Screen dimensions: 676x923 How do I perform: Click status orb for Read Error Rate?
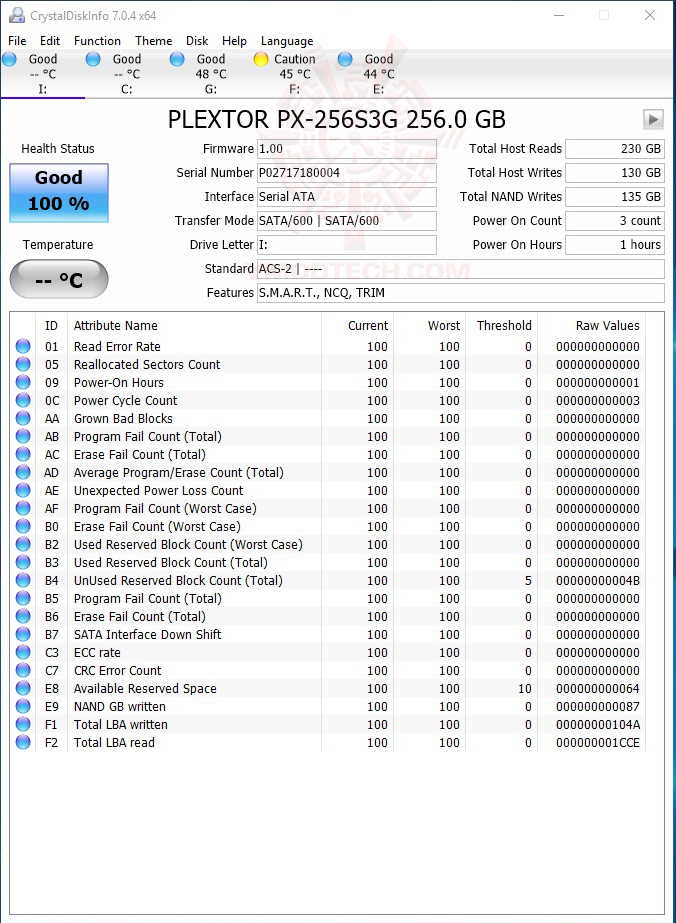point(23,346)
